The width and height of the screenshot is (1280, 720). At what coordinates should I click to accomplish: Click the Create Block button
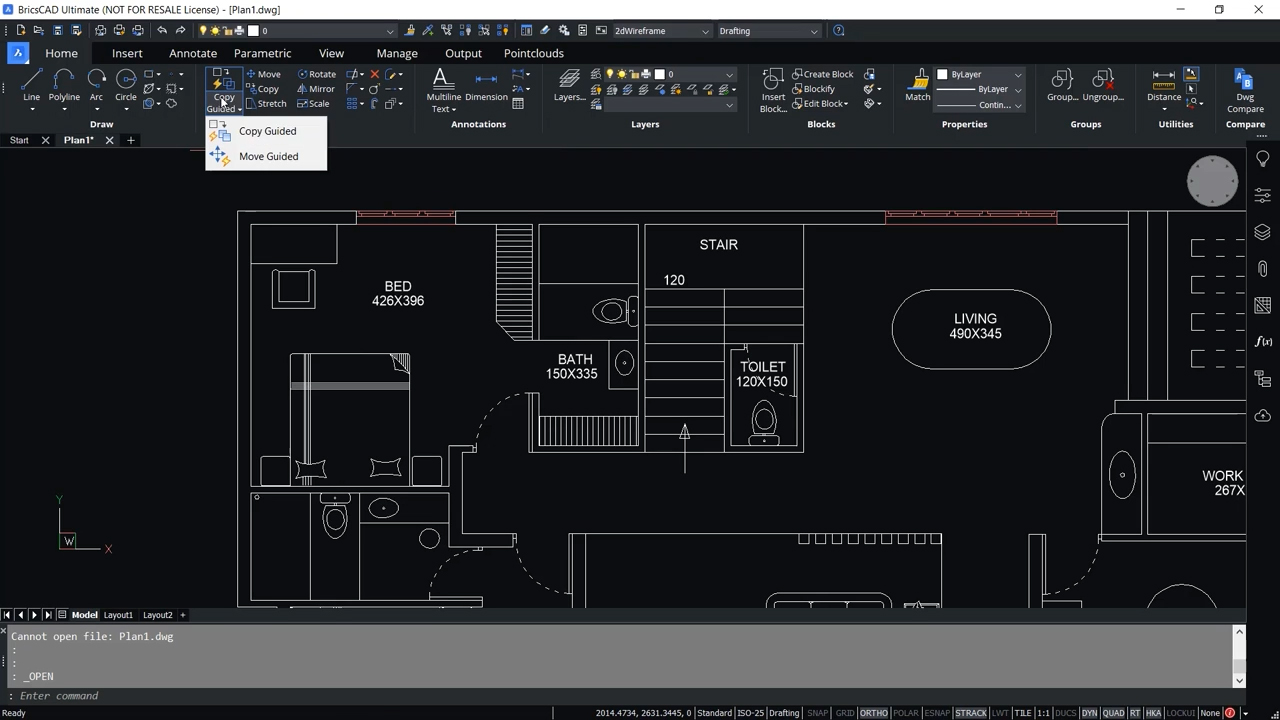[824, 73]
